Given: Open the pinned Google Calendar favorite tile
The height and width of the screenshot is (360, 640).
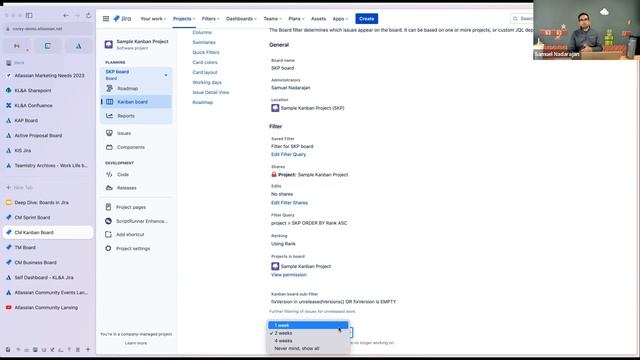Looking at the screenshot, I should pos(48,46).
